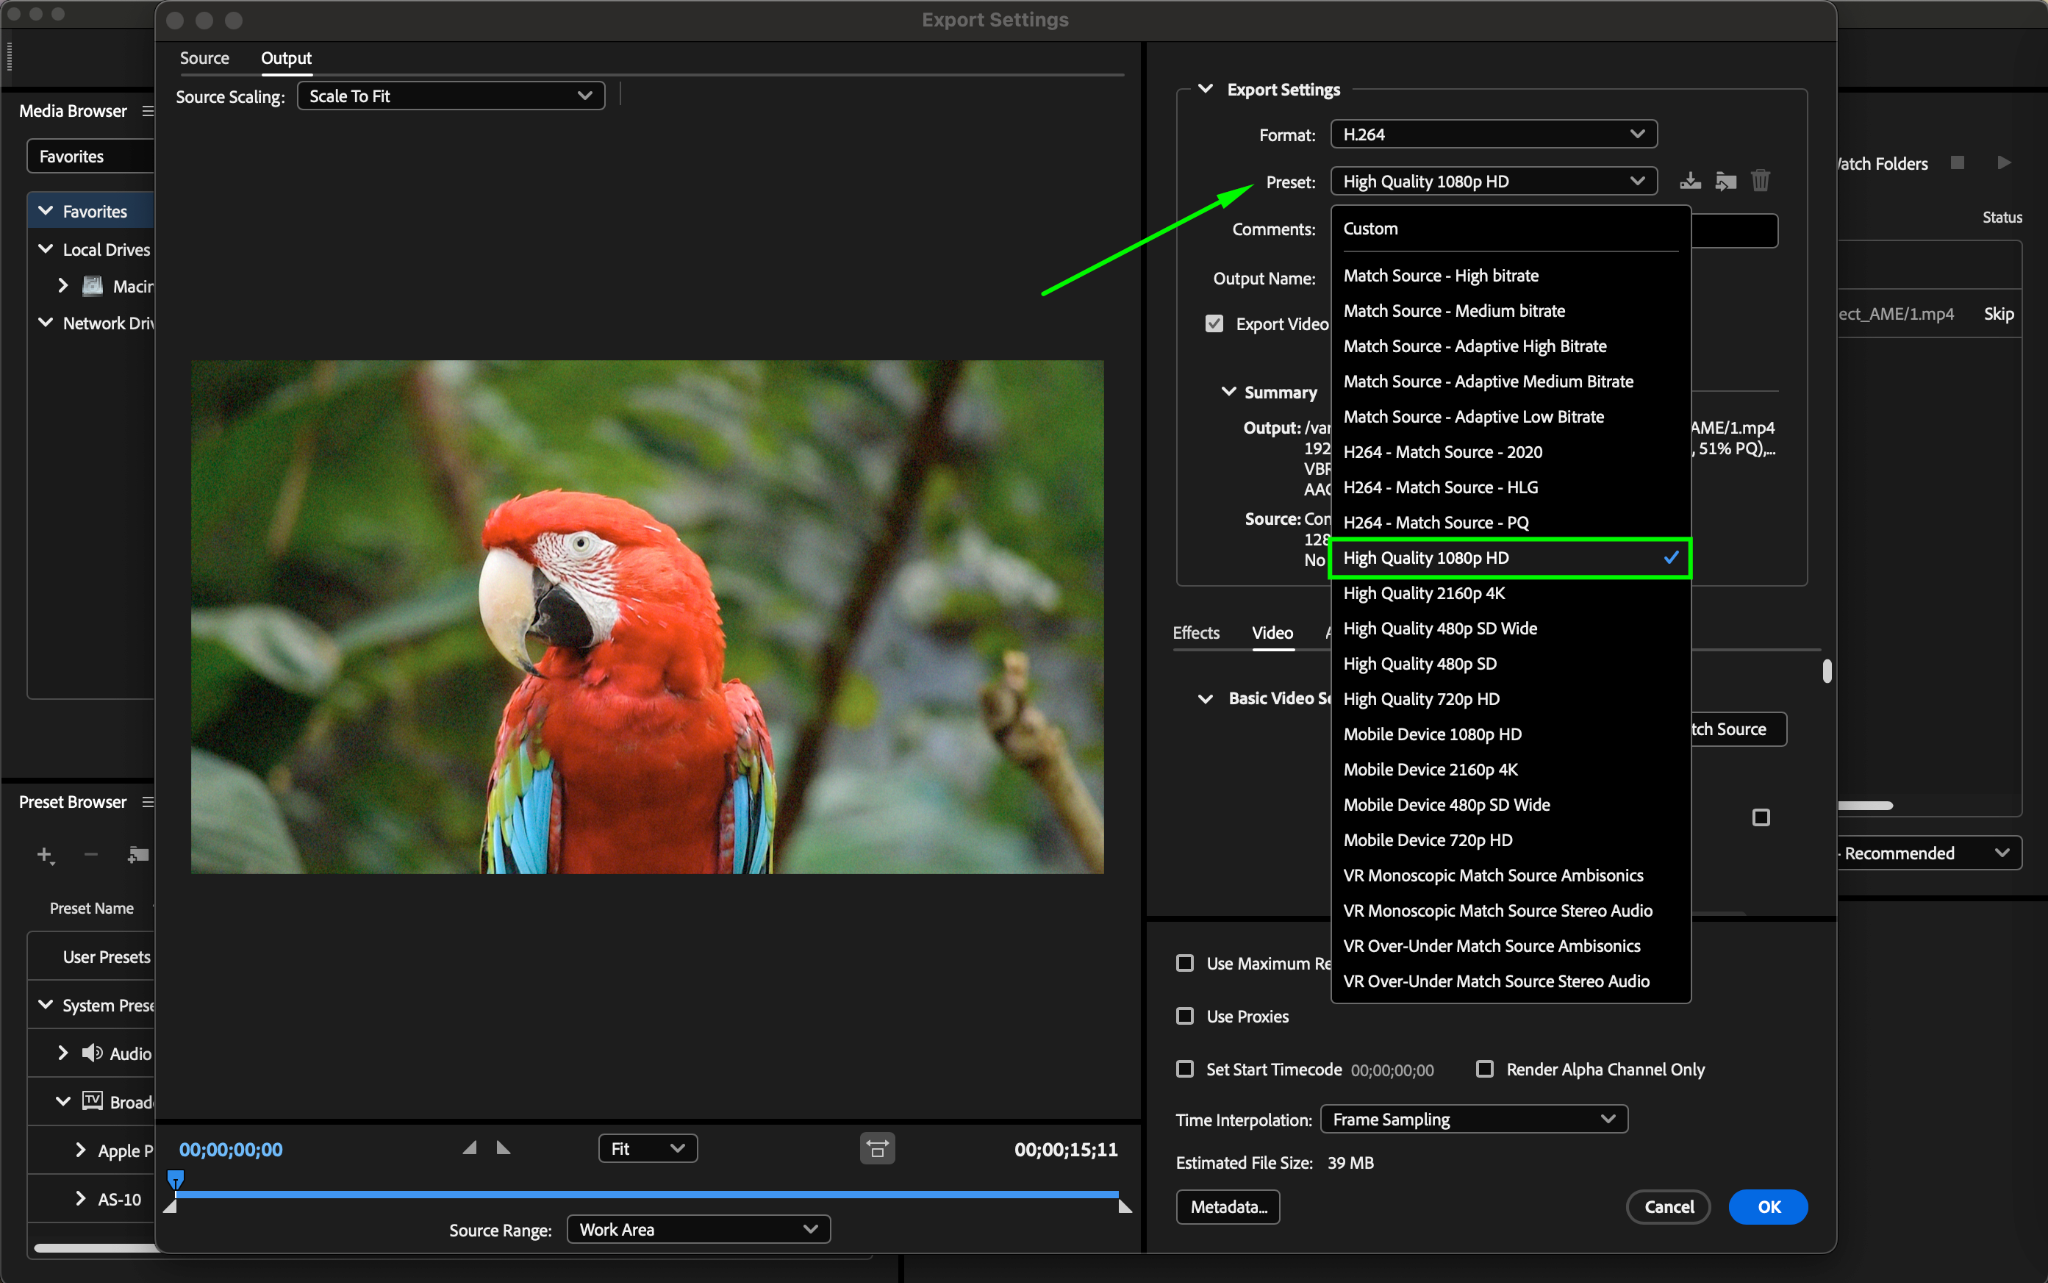Click the Metadata button
The image size is (2048, 1283).
[x=1228, y=1207]
